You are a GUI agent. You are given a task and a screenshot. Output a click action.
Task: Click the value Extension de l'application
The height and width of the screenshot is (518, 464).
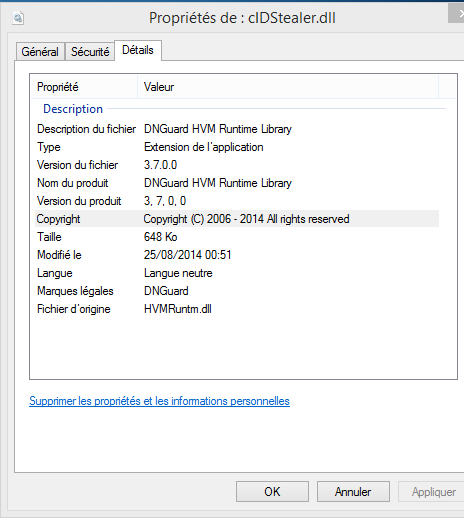point(204,147)
